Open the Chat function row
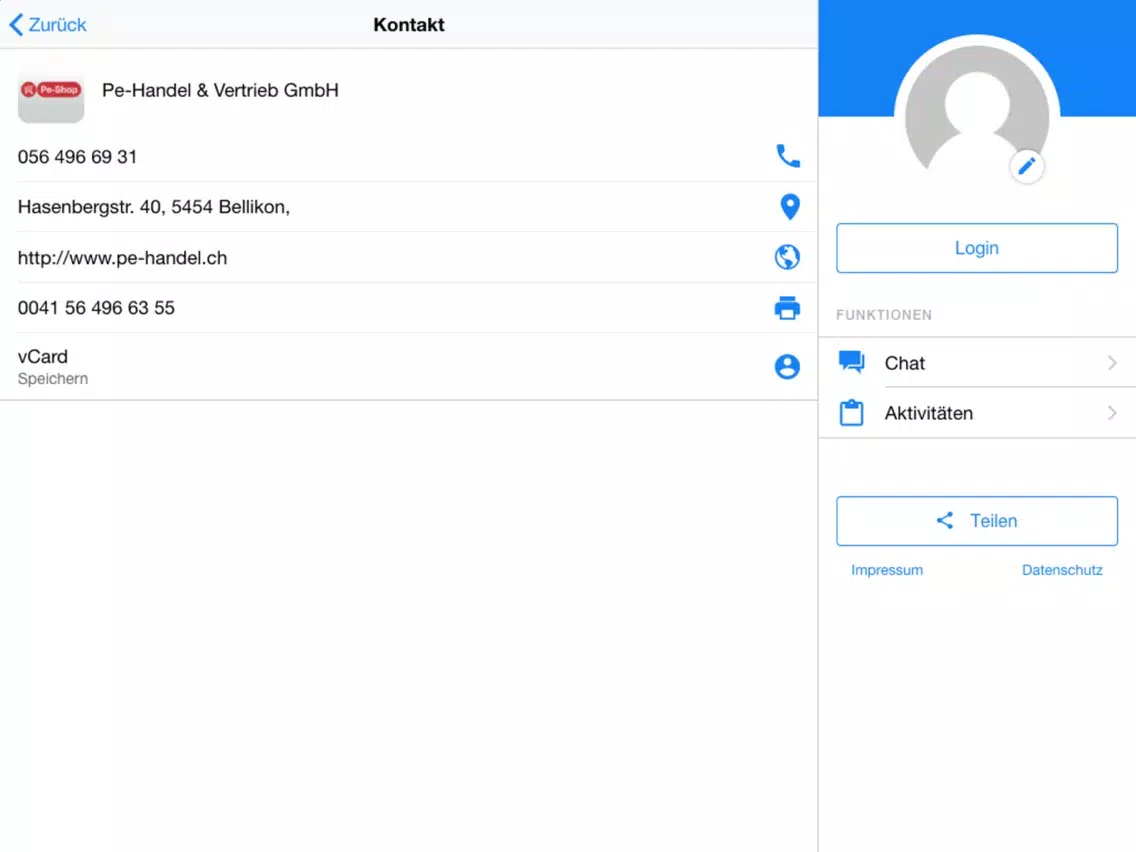The image size is (1136, 852). (x=977, y=362)
